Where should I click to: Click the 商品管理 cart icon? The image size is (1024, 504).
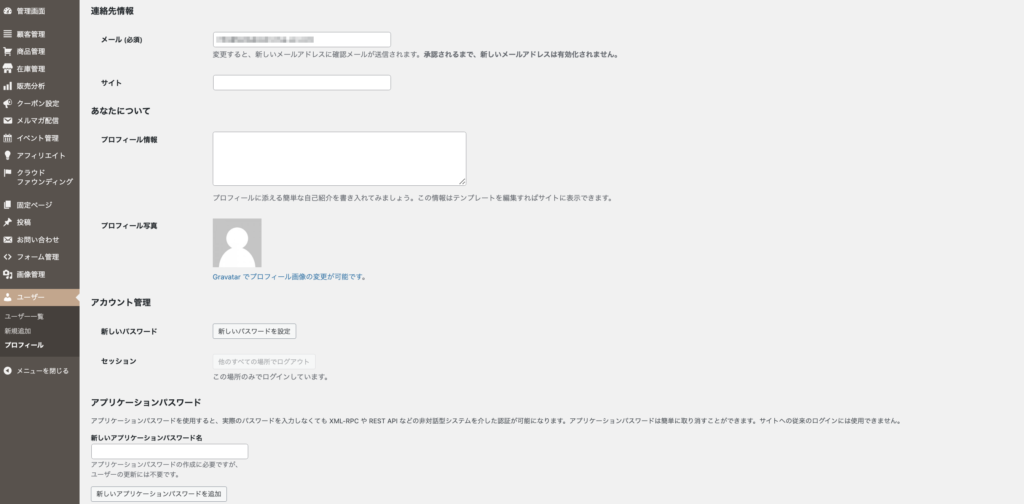click(x=8, y=51)
